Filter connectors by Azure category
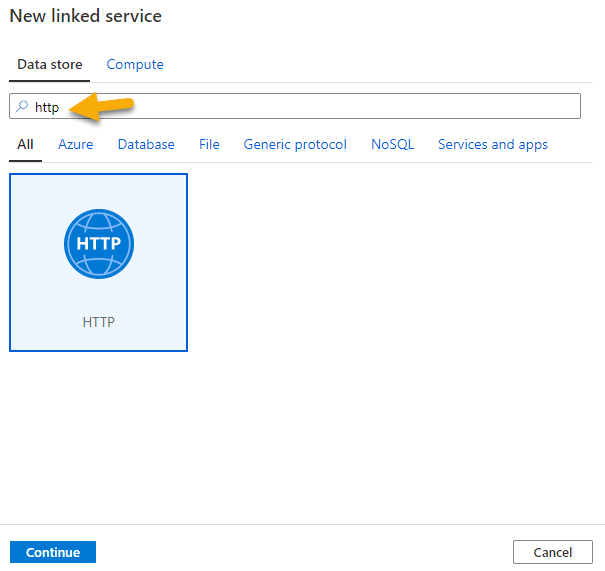 click(75, 144)
